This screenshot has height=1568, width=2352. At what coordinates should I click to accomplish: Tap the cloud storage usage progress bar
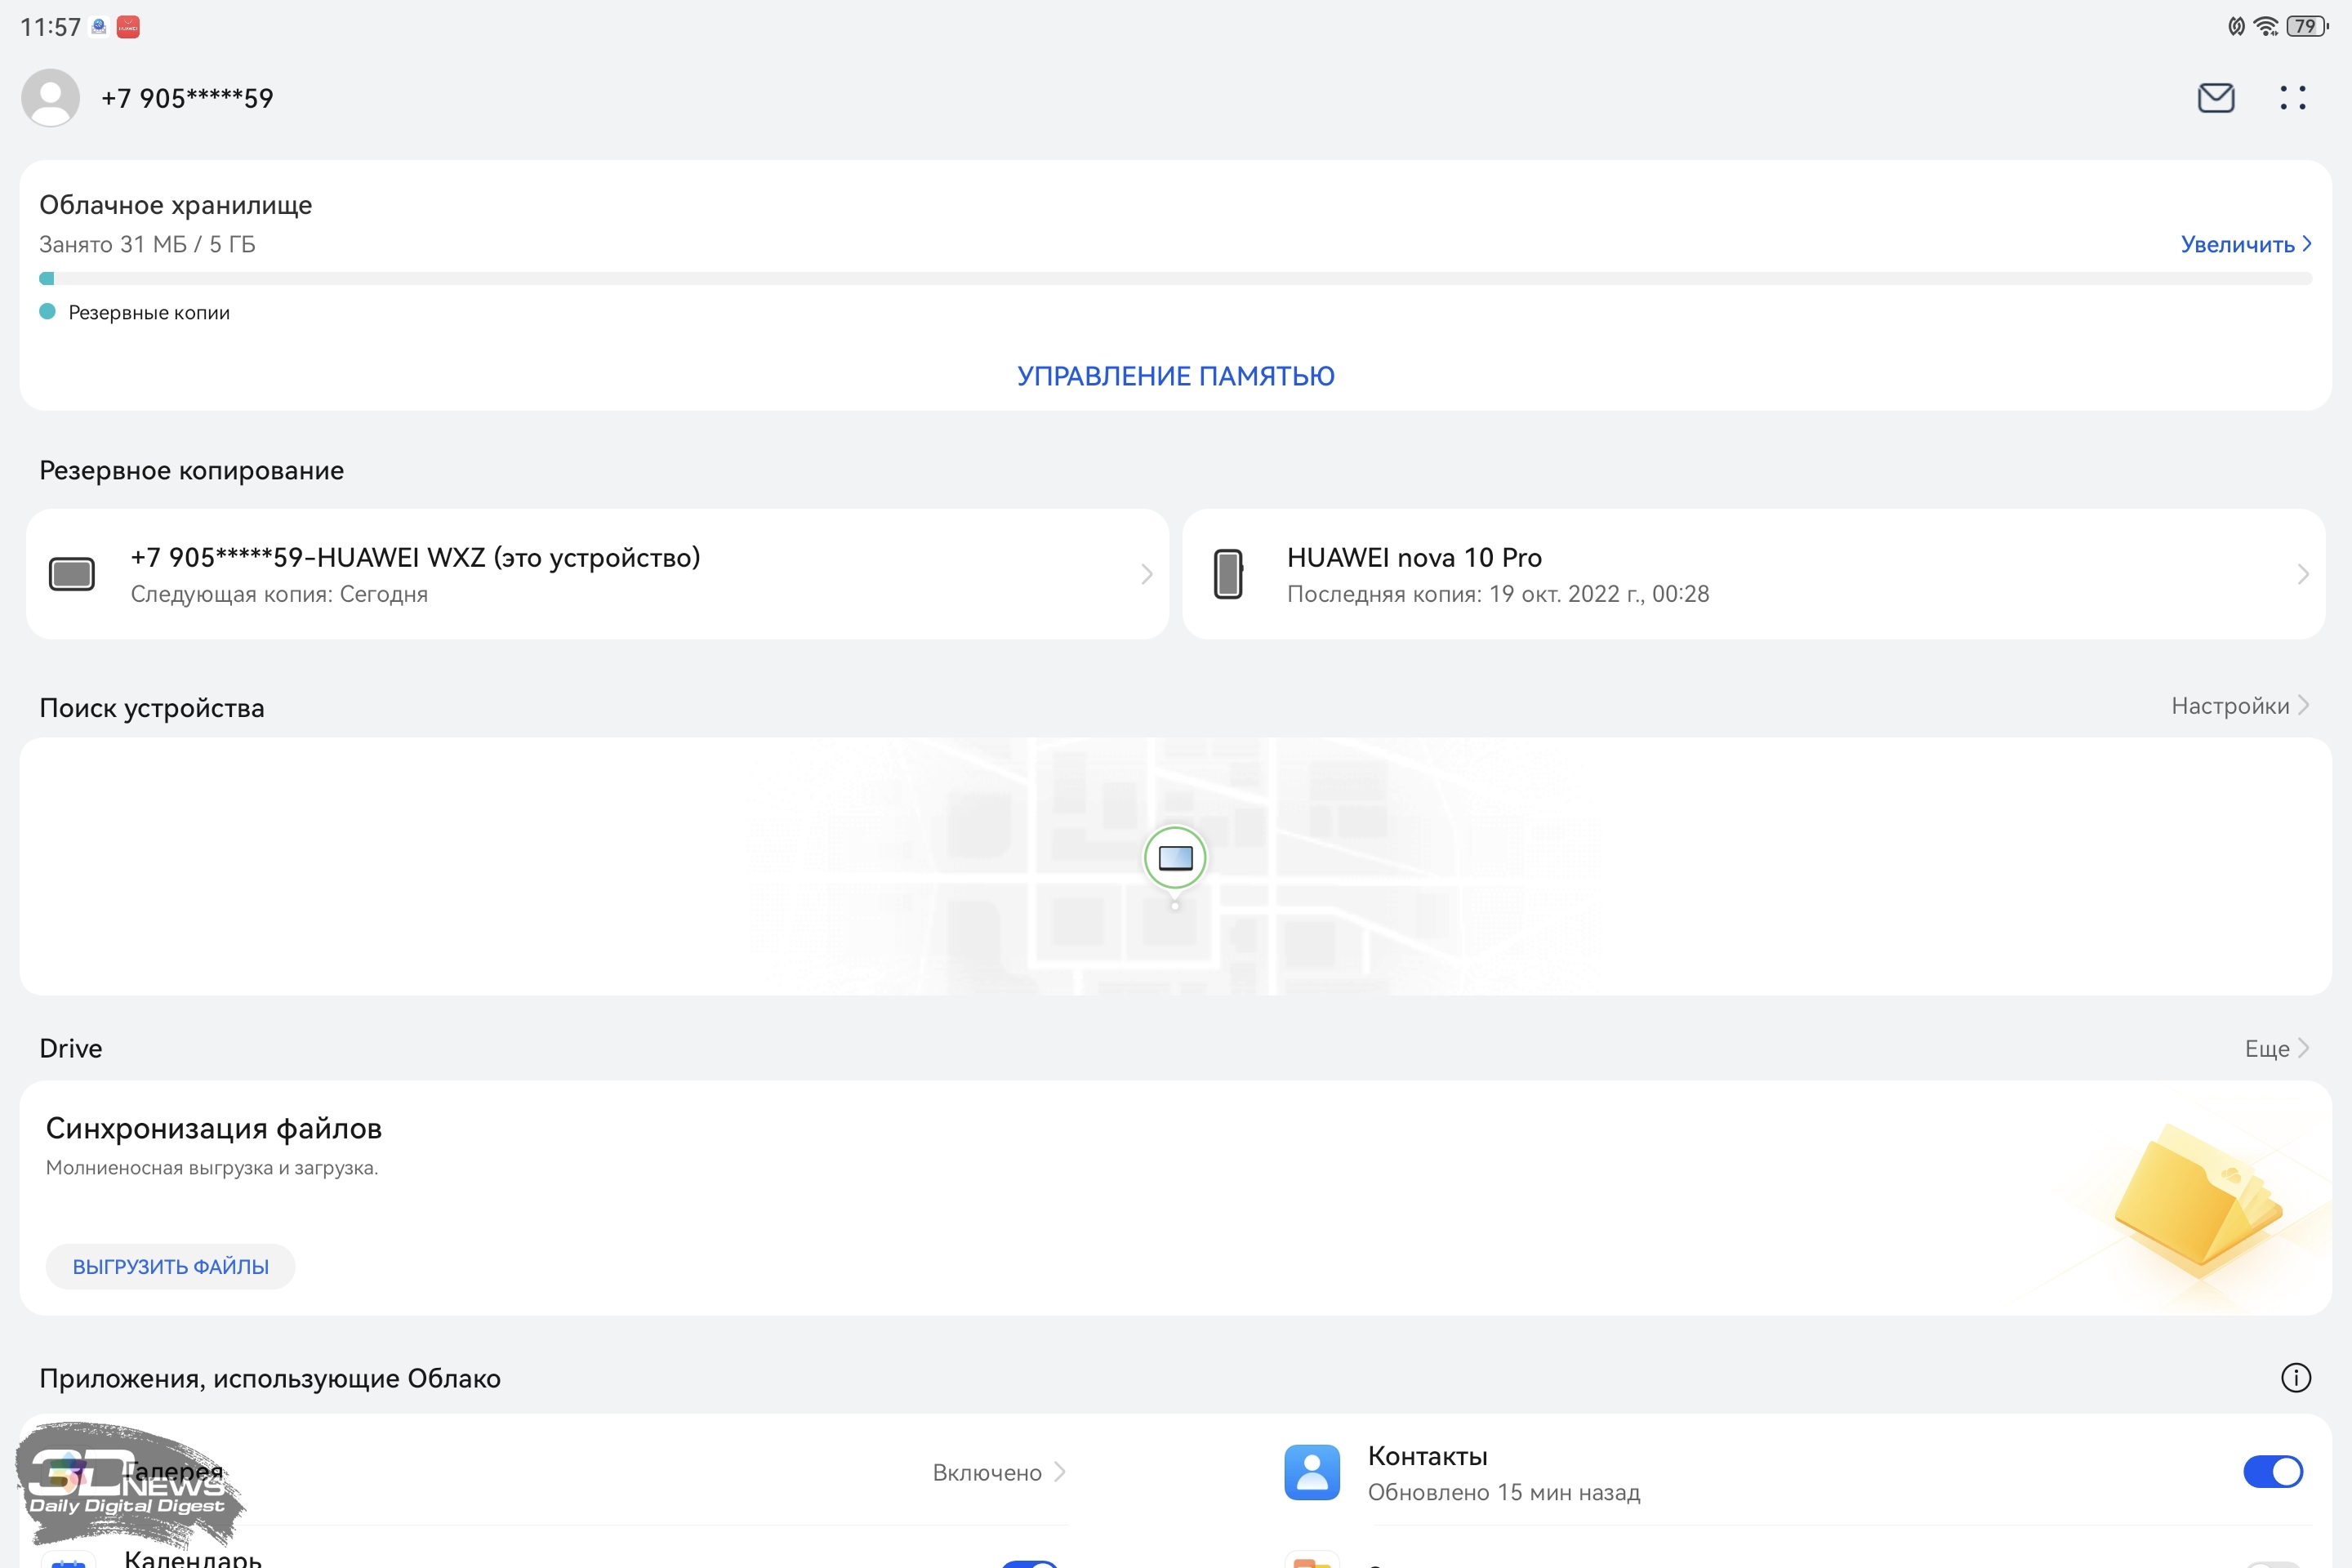[1176, 278]
